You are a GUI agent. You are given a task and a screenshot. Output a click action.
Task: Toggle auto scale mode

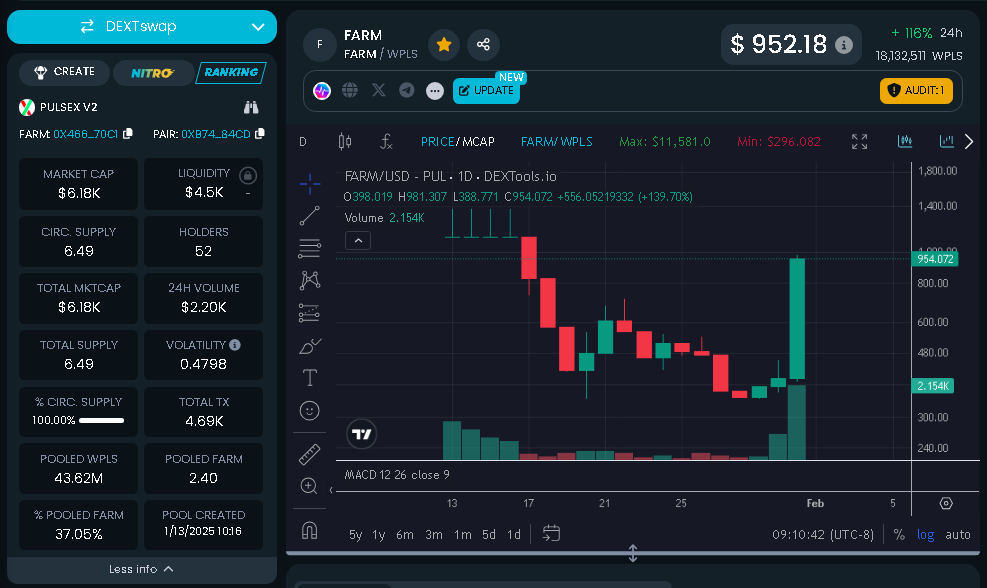point(957,534)
